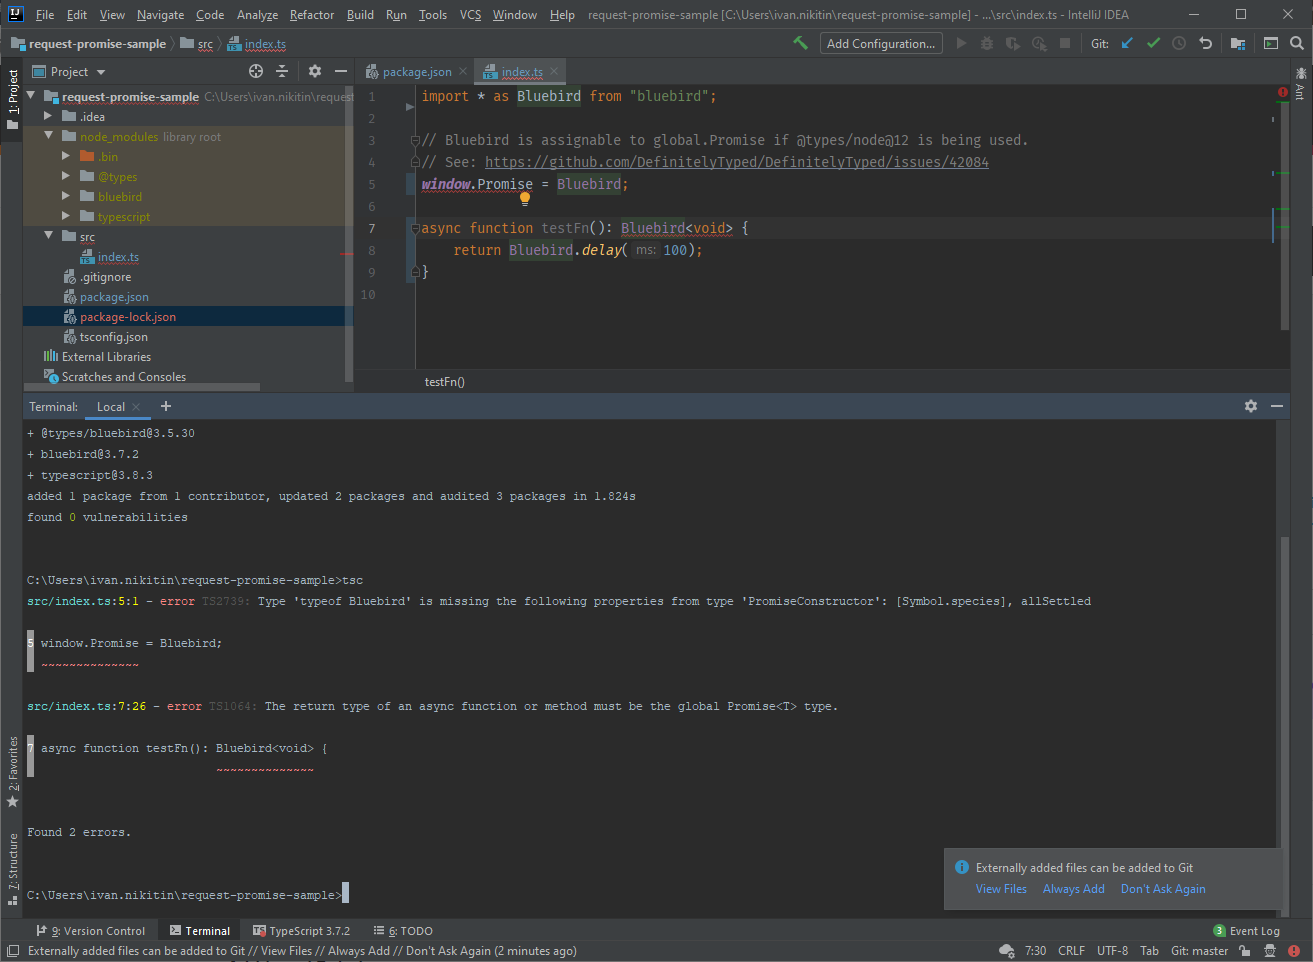Open the Version Control tool tab
The width and height of the screenshot is (1313, 962).
click(x=91, y=930)
